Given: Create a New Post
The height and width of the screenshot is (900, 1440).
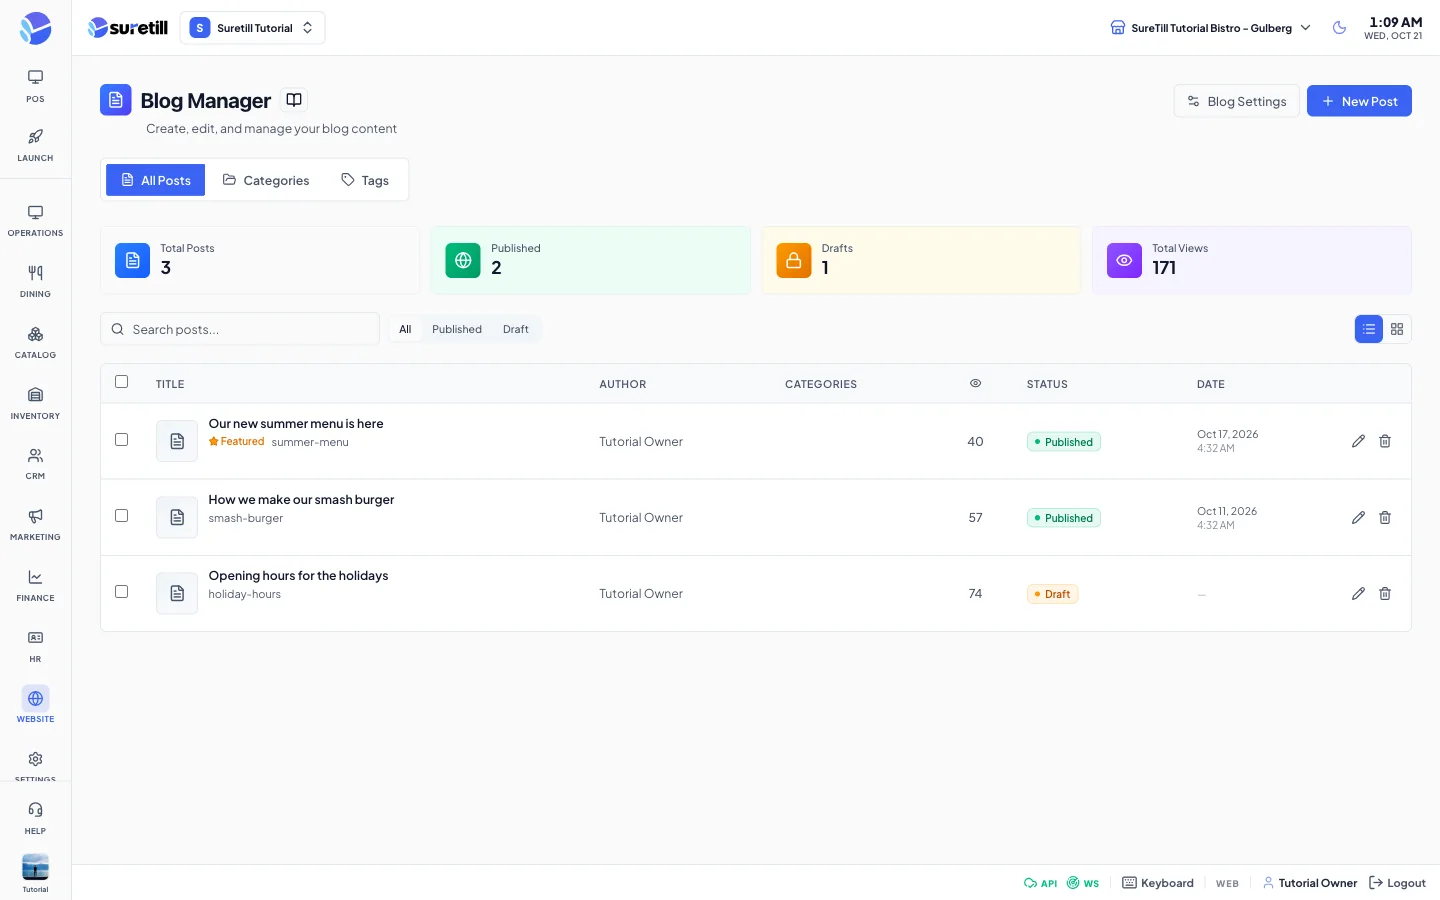Looking at the screenshot, I should [x=1359, y=101].
